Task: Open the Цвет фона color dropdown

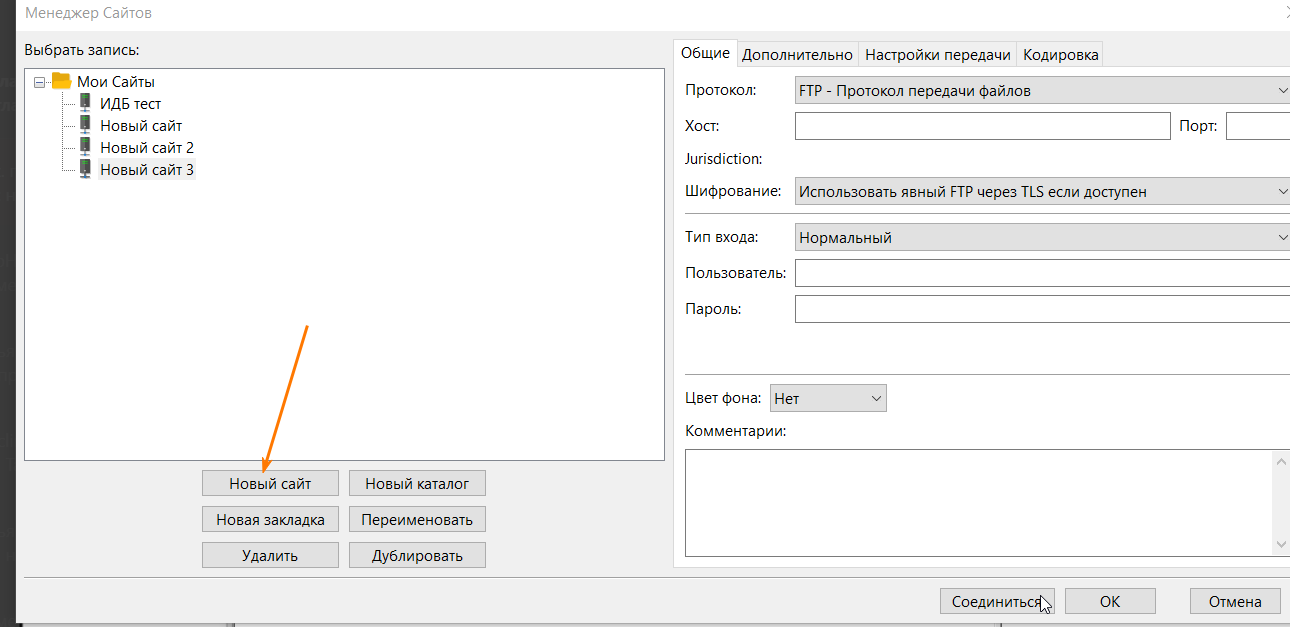Action: click(x=828, y=398)
